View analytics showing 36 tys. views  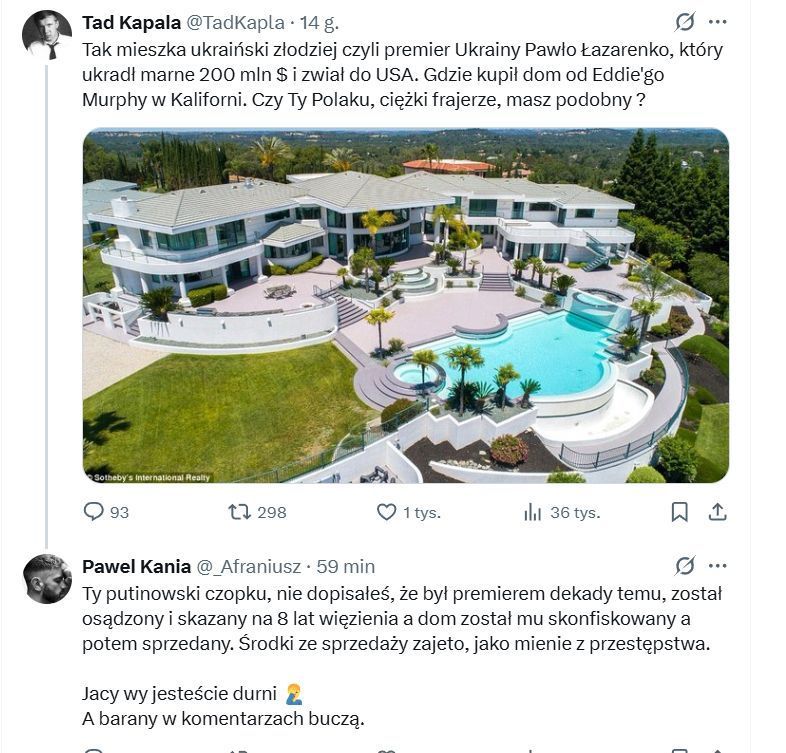click(x=532, y=512)
